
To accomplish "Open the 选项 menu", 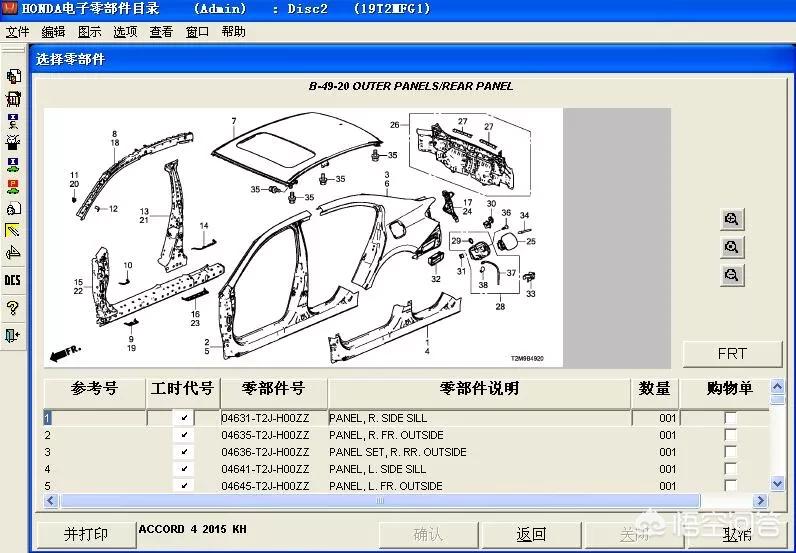I will pyautogui.click(x=125, y=31).
